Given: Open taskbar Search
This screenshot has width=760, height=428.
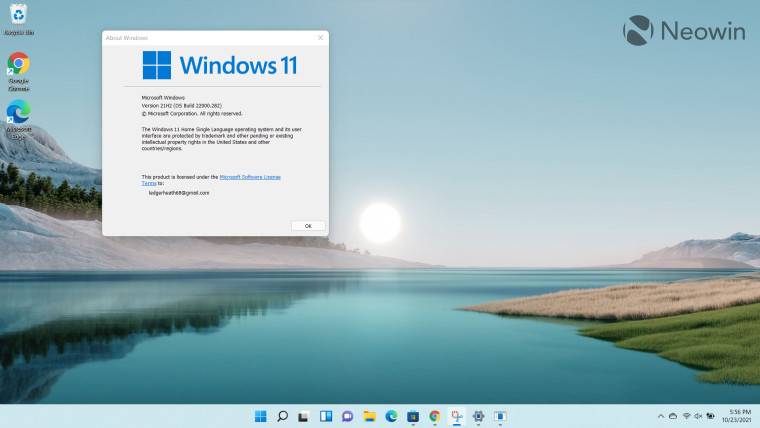Looking at the screenshot, I should [283, 416].
